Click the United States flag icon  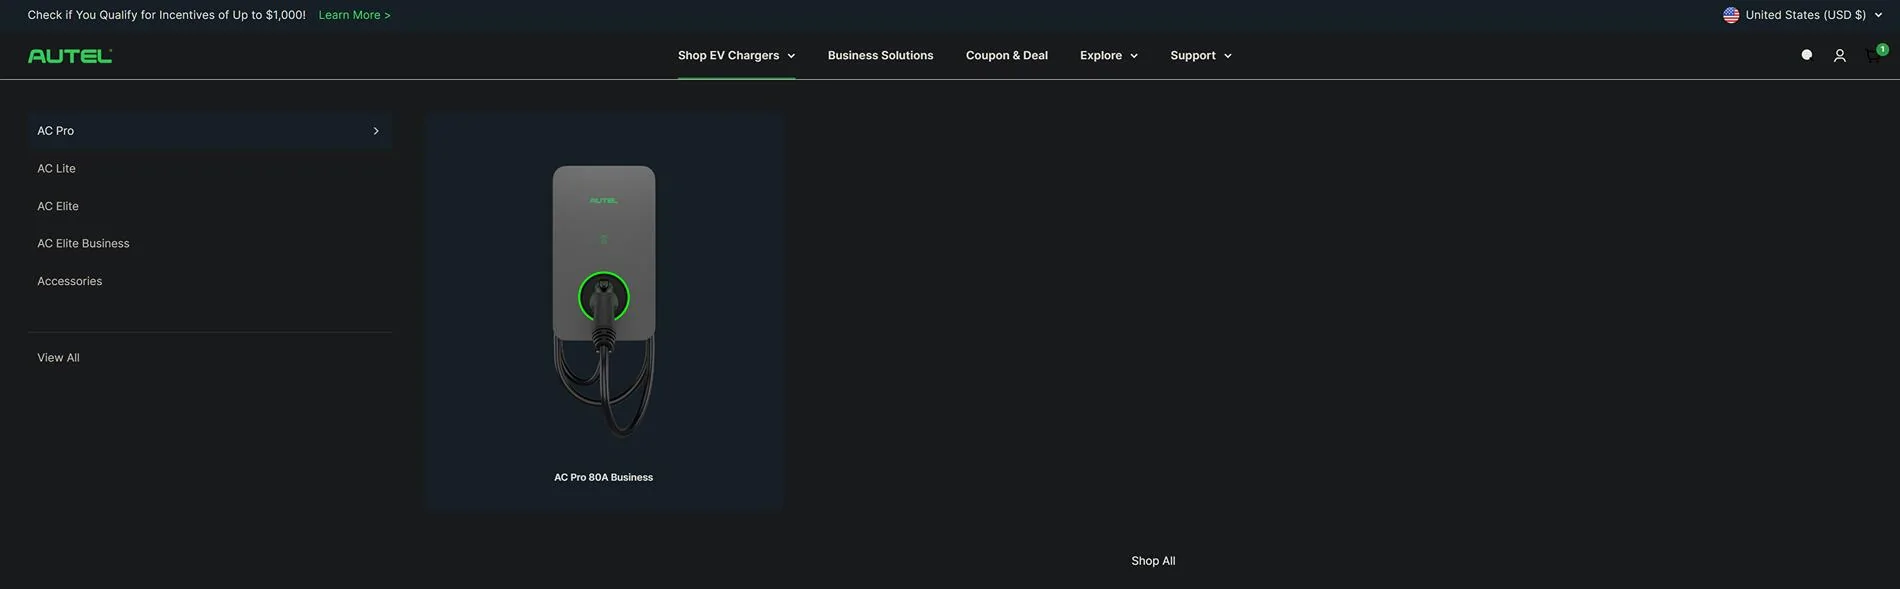[x=1731, y=15]
